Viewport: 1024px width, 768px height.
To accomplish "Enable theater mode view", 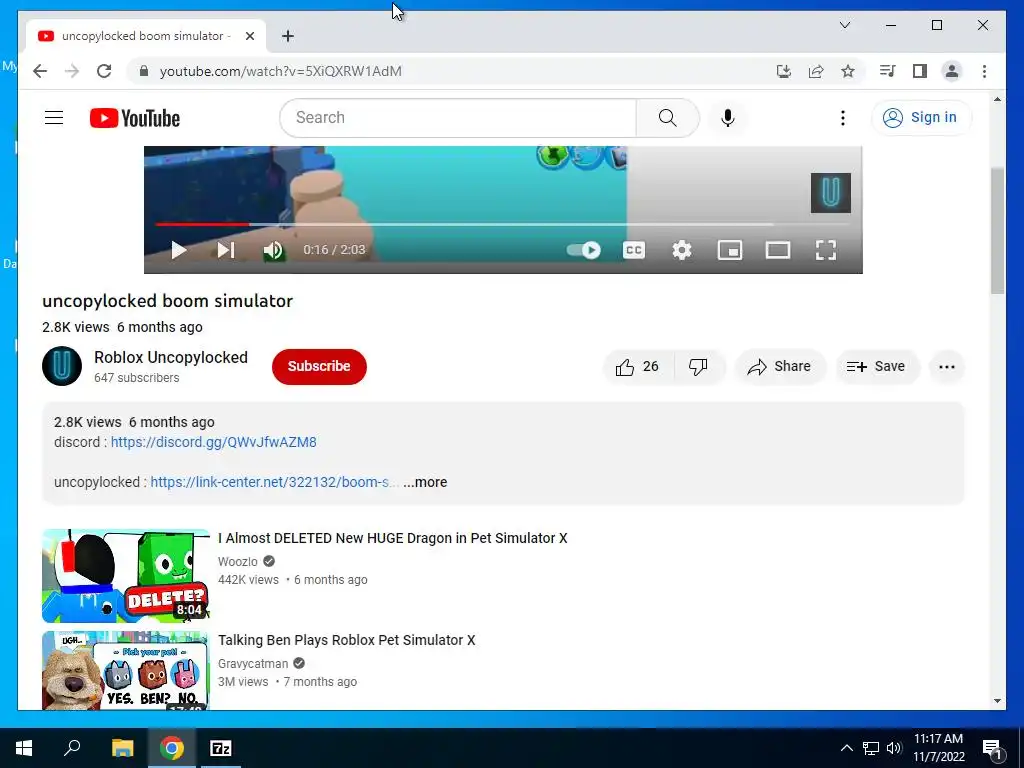I will 778,250.
